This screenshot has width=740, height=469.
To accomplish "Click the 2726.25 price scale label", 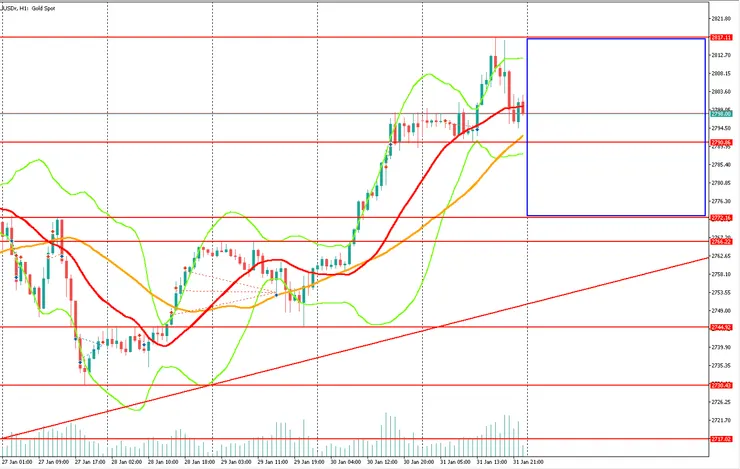I will (x=721, y=402).
